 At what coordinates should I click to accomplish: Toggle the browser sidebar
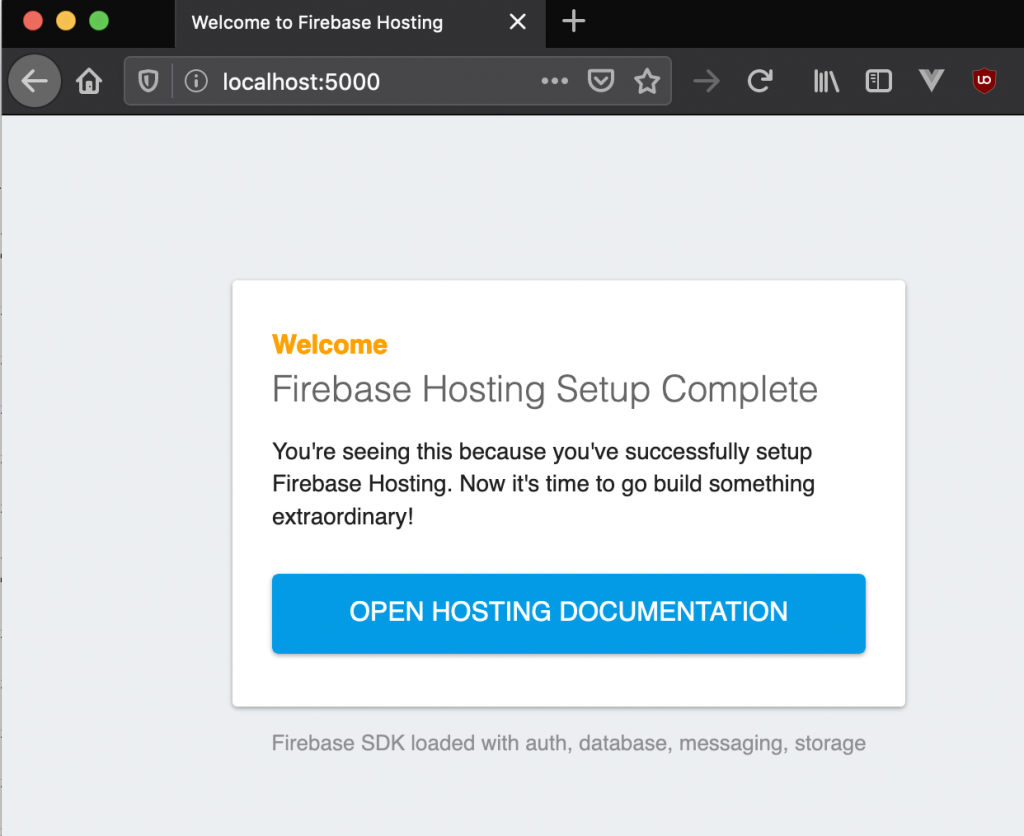878,81
